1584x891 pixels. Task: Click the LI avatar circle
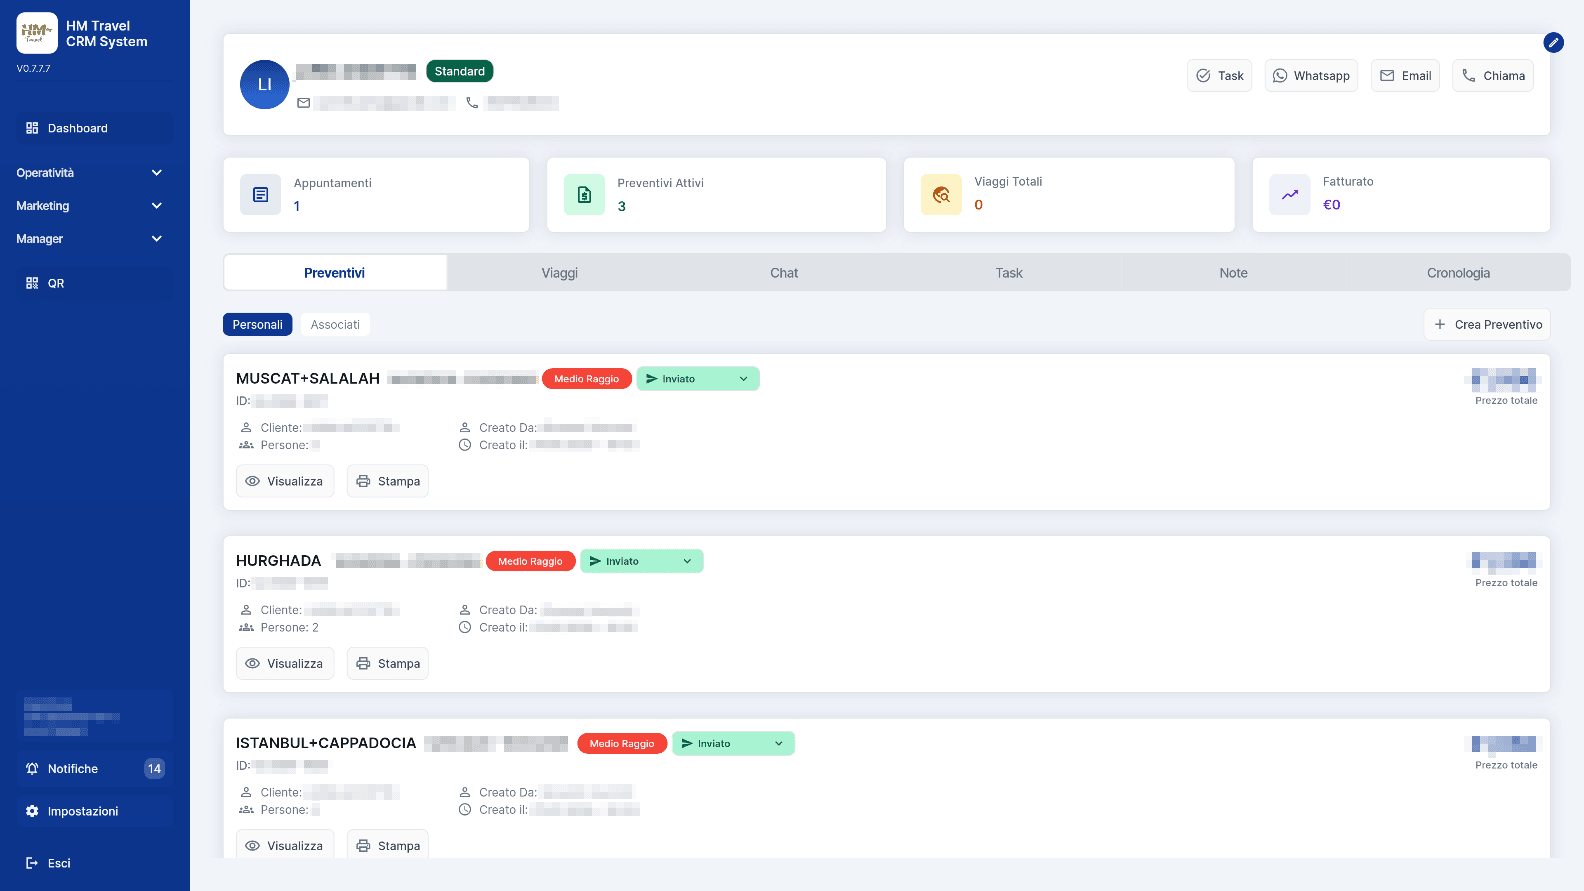point(265,85)
